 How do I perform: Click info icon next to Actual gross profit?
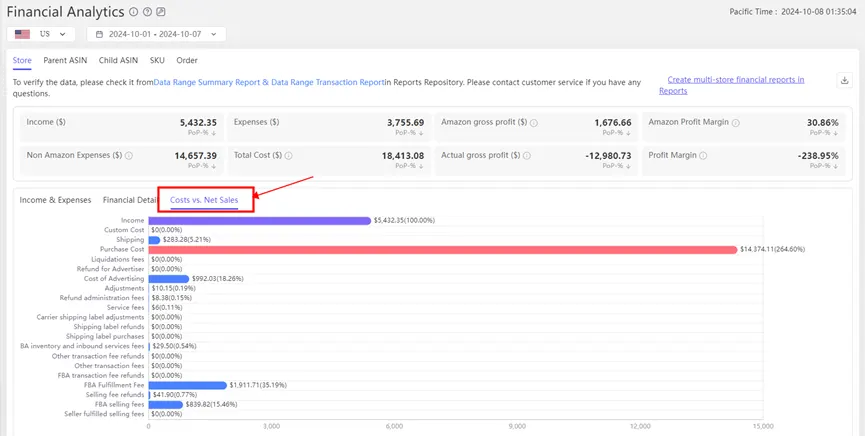[x=526, y=156]
